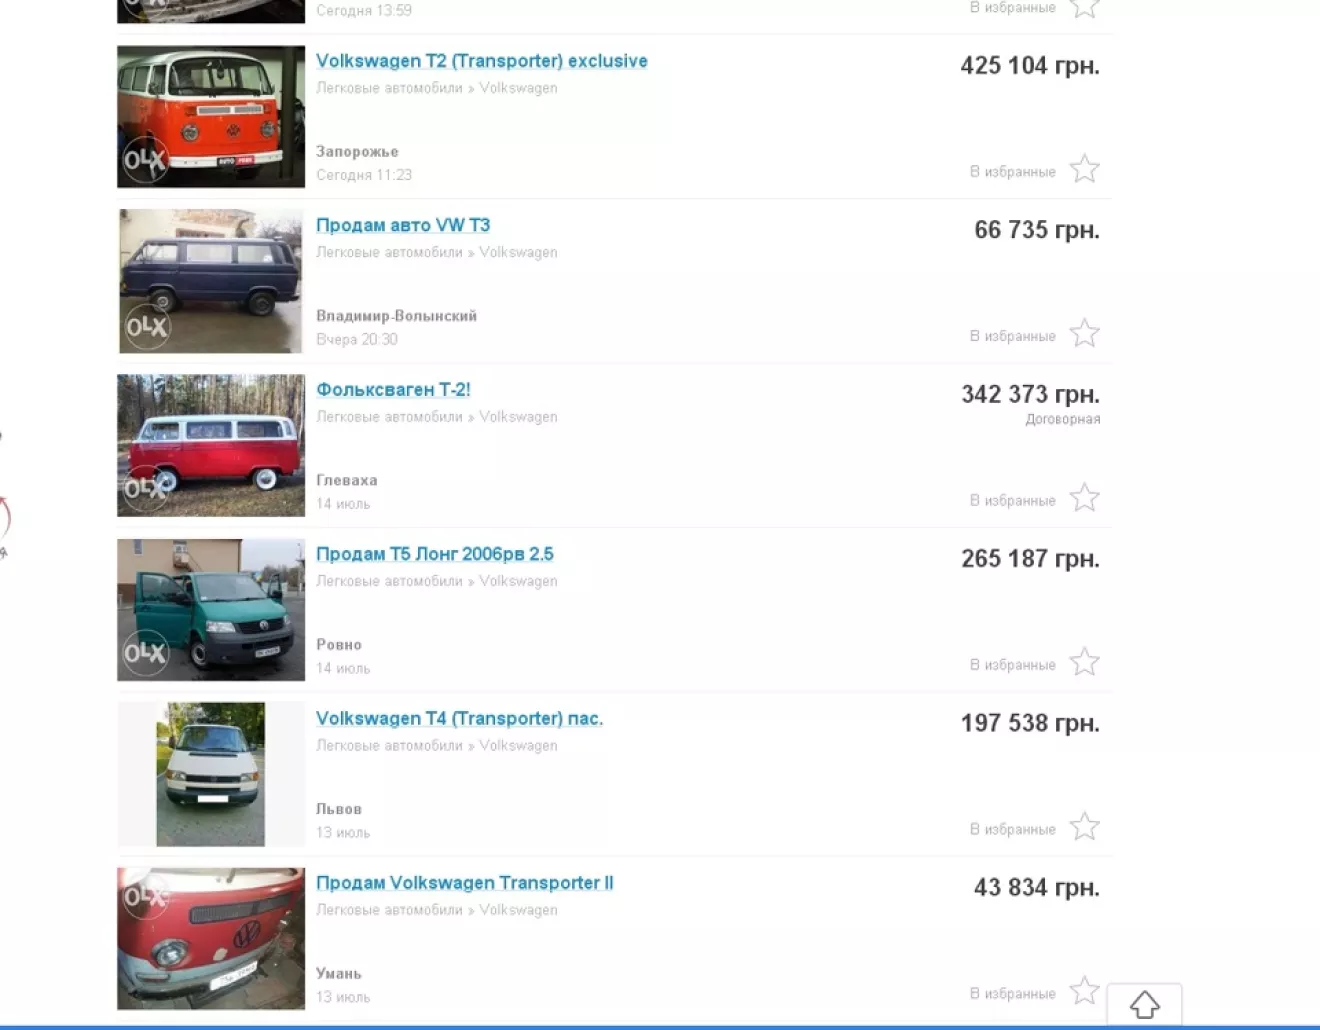Viewport: 1320px width, 1030px height.
Task: Open the Фольксваген Т-2! ad title
Action: 393,390
